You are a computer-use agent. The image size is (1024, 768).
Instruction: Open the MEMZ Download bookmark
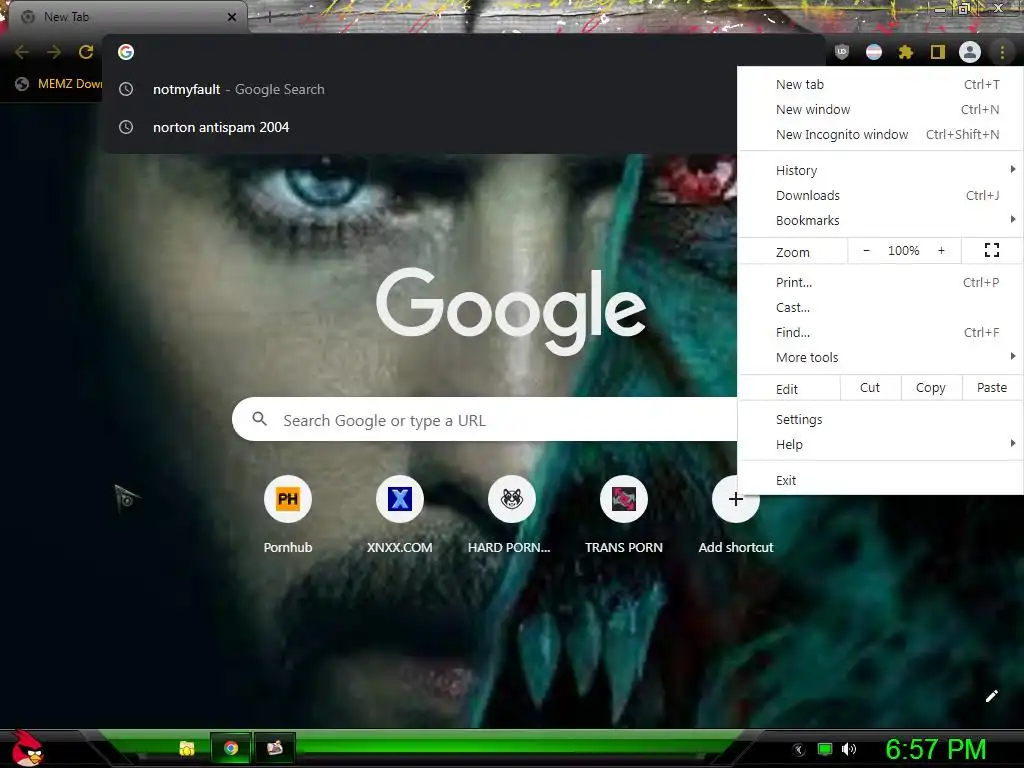[x=59, y=84]
